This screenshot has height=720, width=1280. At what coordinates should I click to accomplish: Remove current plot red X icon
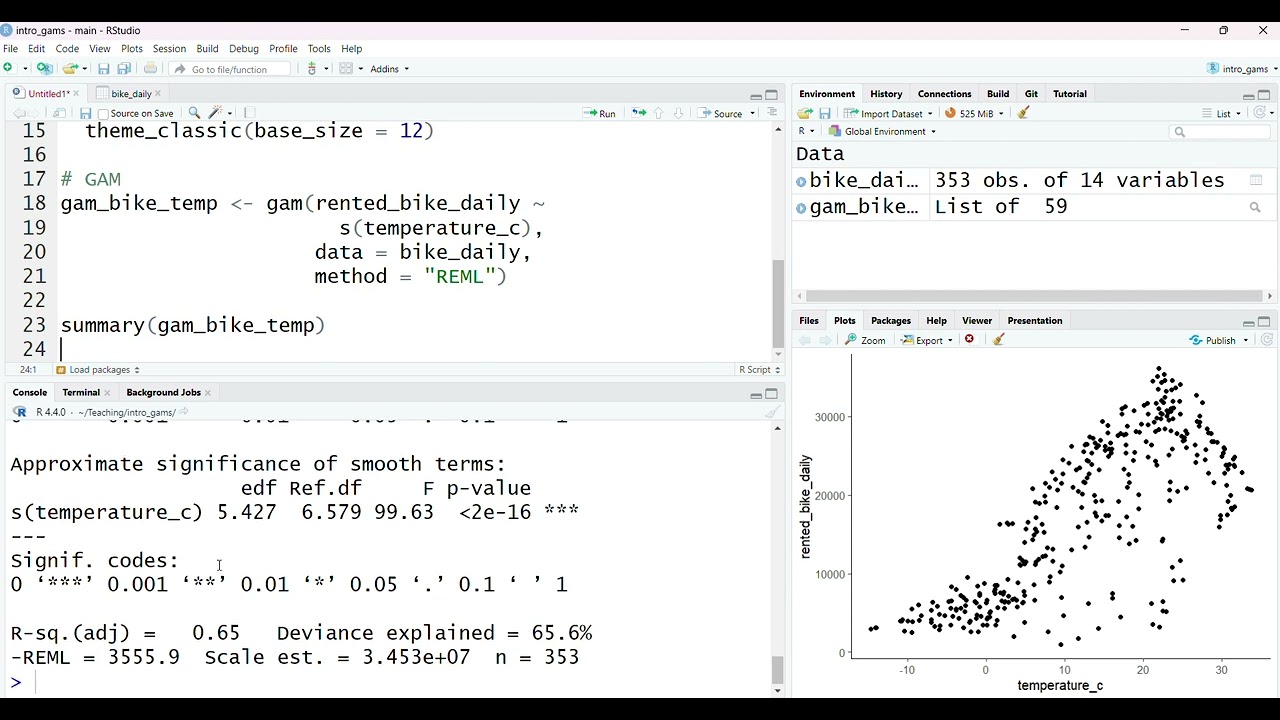click(969, 340)
